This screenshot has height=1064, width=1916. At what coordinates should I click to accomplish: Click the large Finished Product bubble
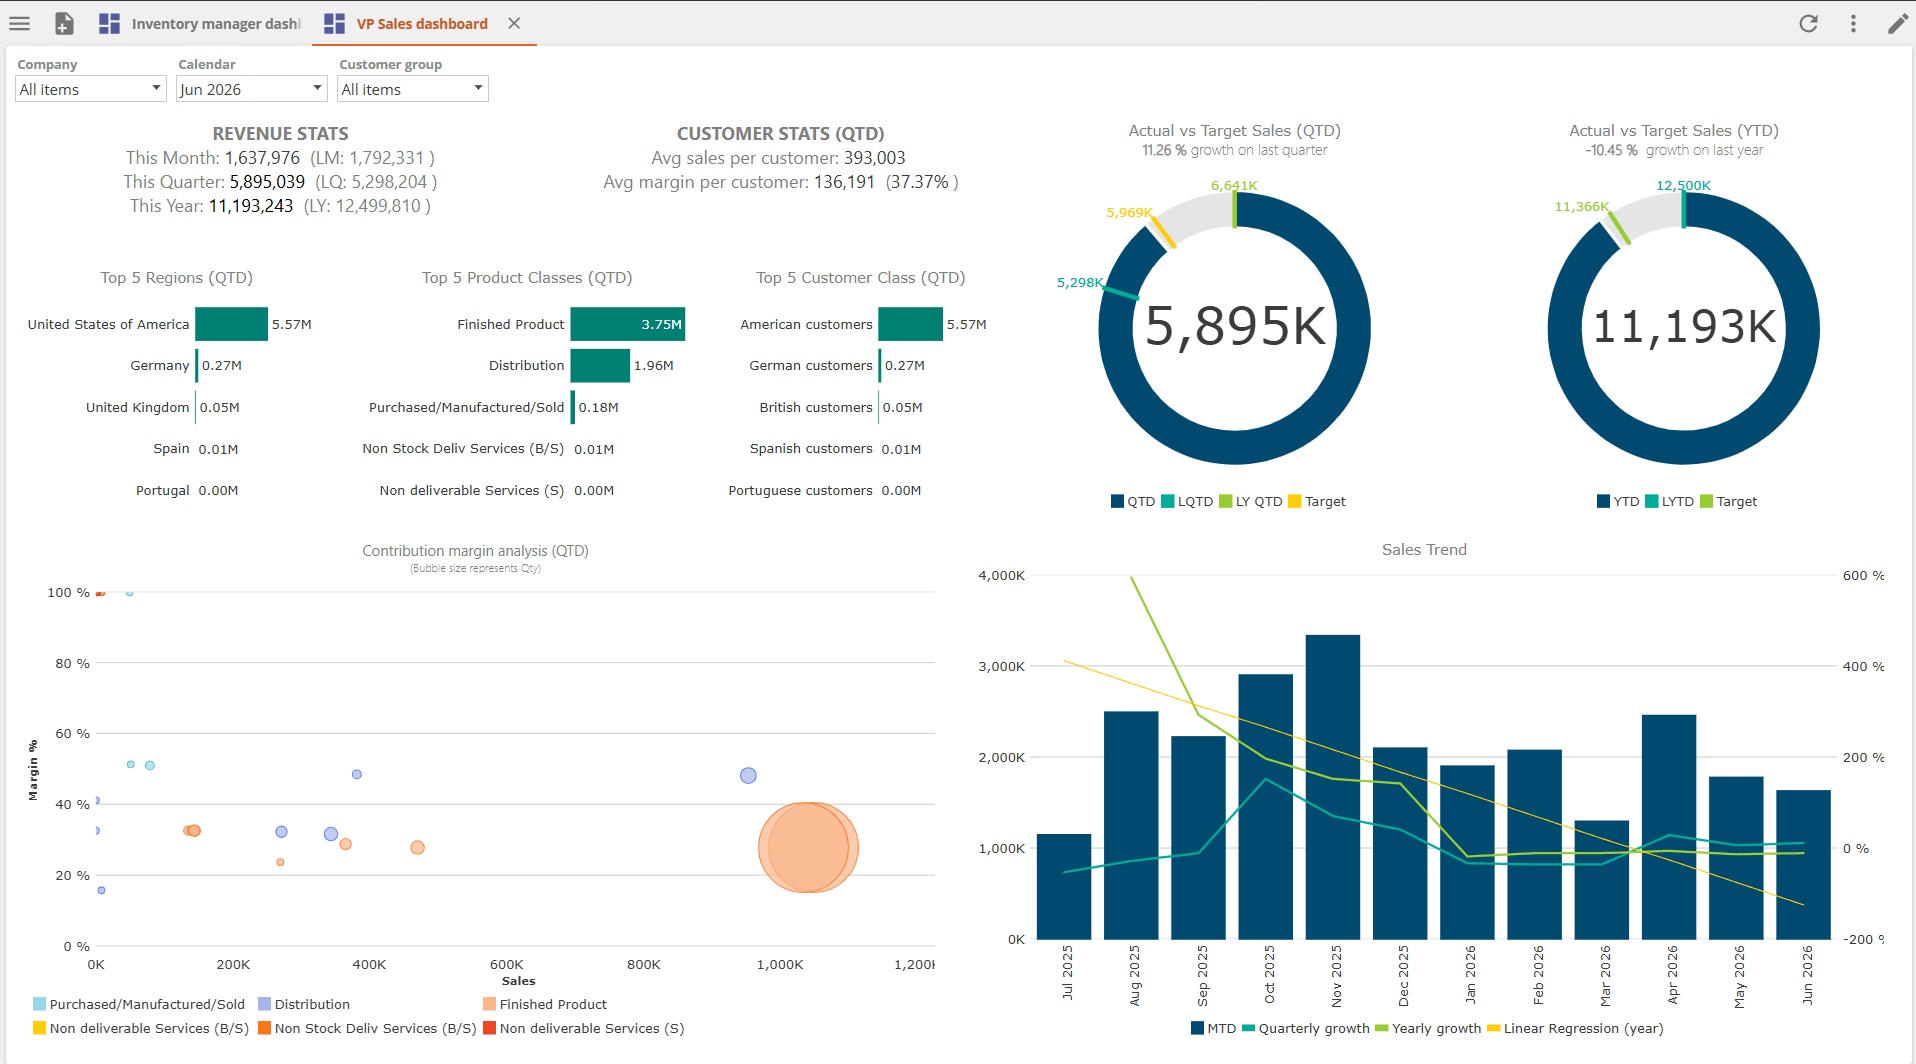[x=808, y=847]
